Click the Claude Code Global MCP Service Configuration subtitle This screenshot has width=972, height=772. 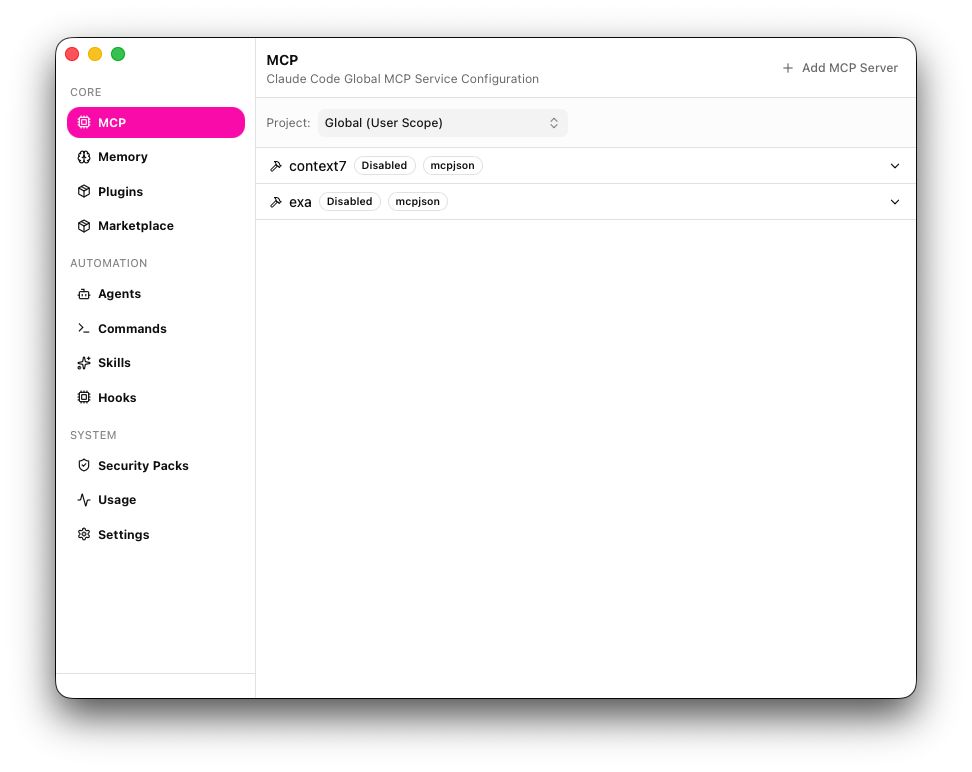pyautogui.click(x=402, y=79)
